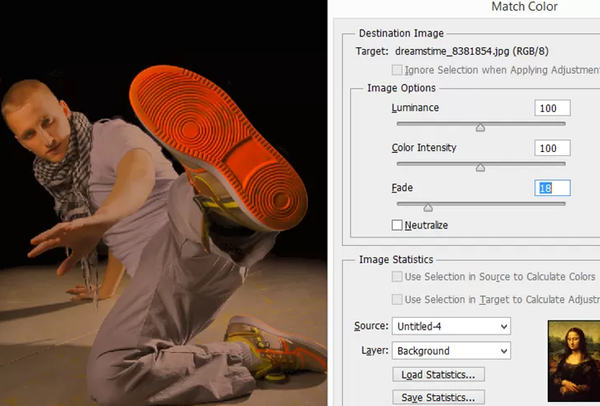Open the Source dropdown showing Untitled-4
600x406 pixels.
coord(451,326)
